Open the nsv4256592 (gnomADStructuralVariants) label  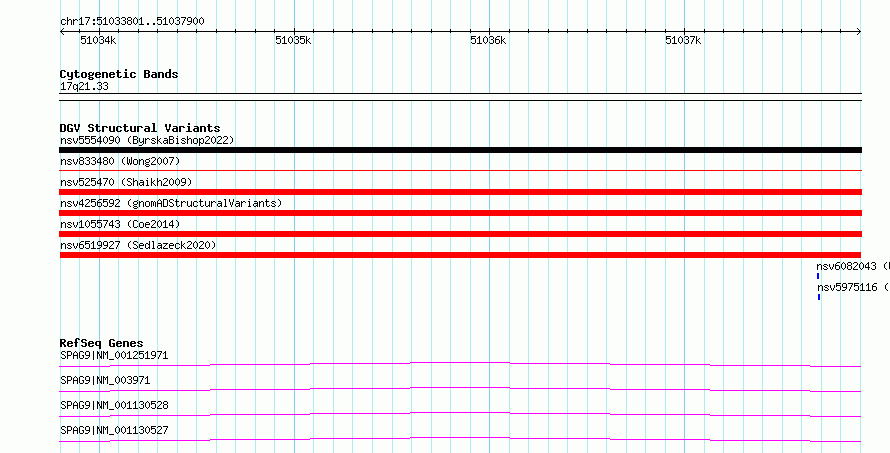click(171, 203)
